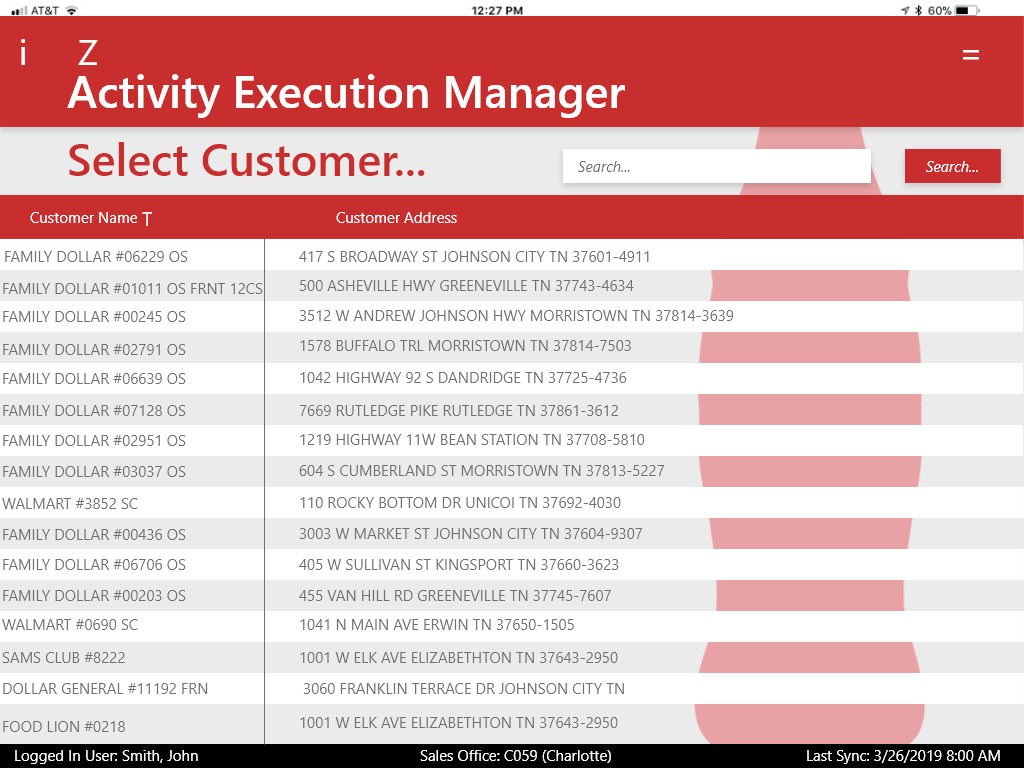Click Sales Office C059 (Charlotte) status
Screen dimensions: 1024x768
click(515, 756)
